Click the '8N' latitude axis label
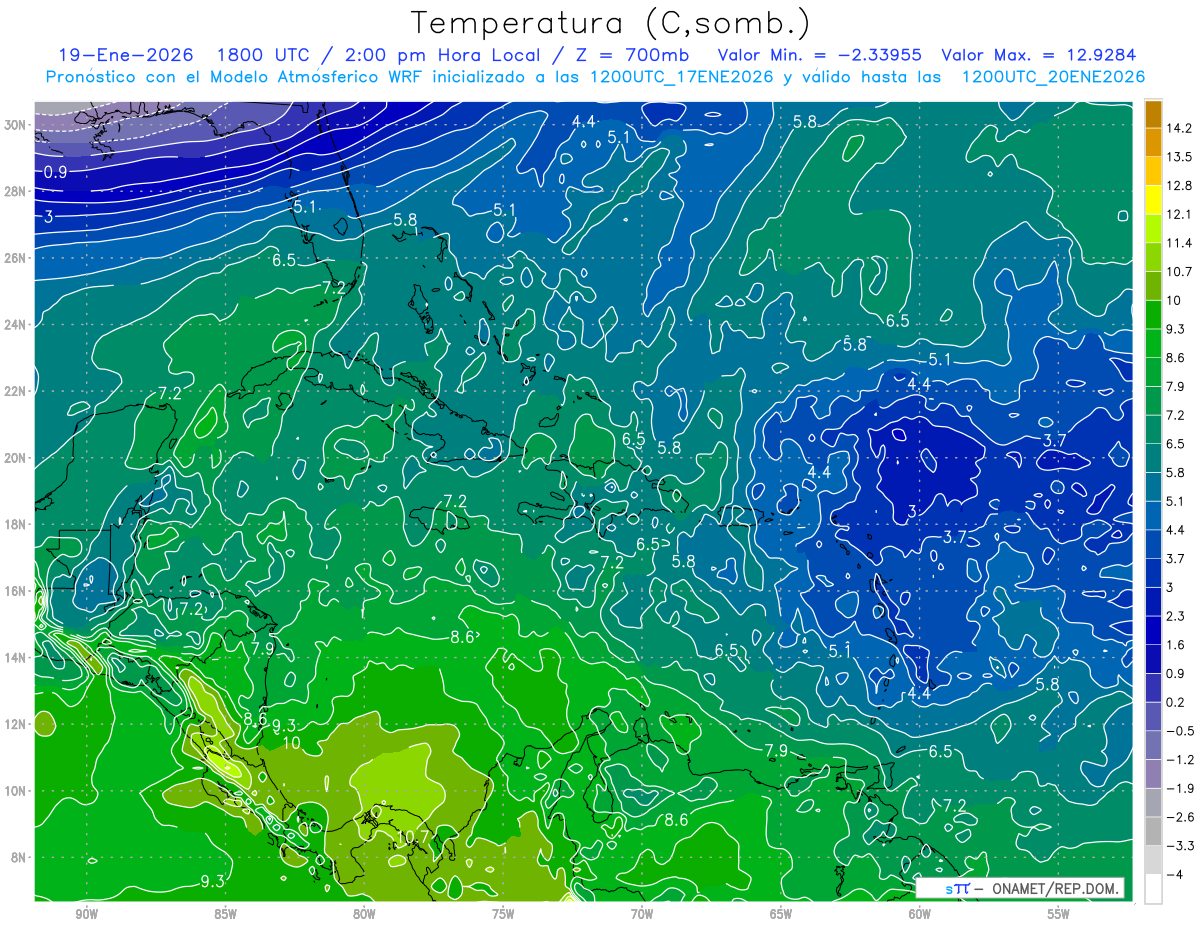 19,857
